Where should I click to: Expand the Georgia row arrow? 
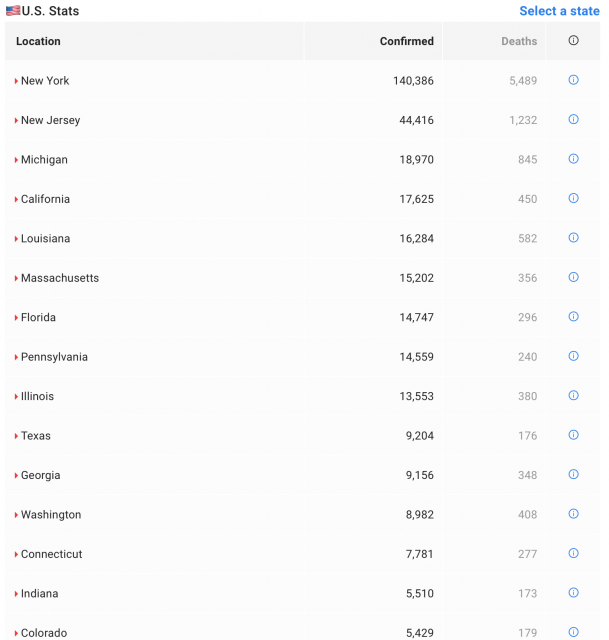[16, 476]
